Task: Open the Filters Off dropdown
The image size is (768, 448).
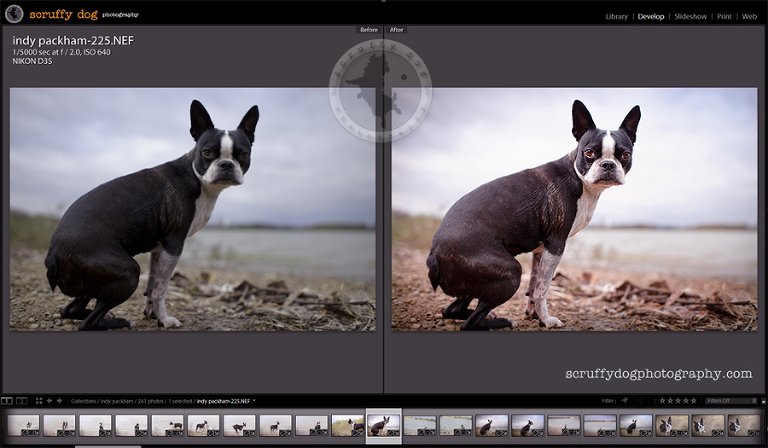Action: coord(730,400)
